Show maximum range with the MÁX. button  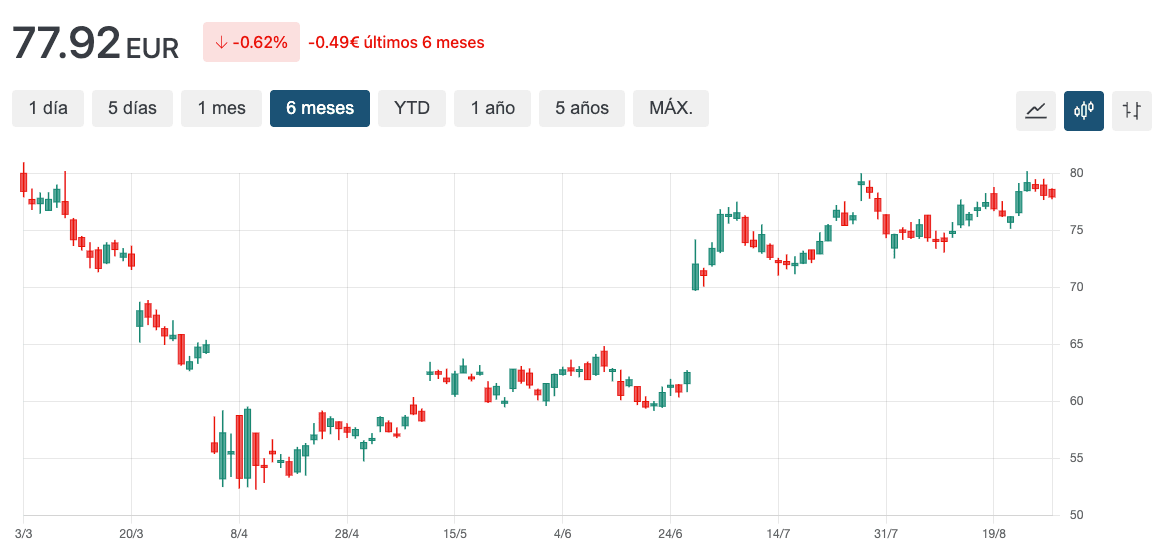pos(671,108)
